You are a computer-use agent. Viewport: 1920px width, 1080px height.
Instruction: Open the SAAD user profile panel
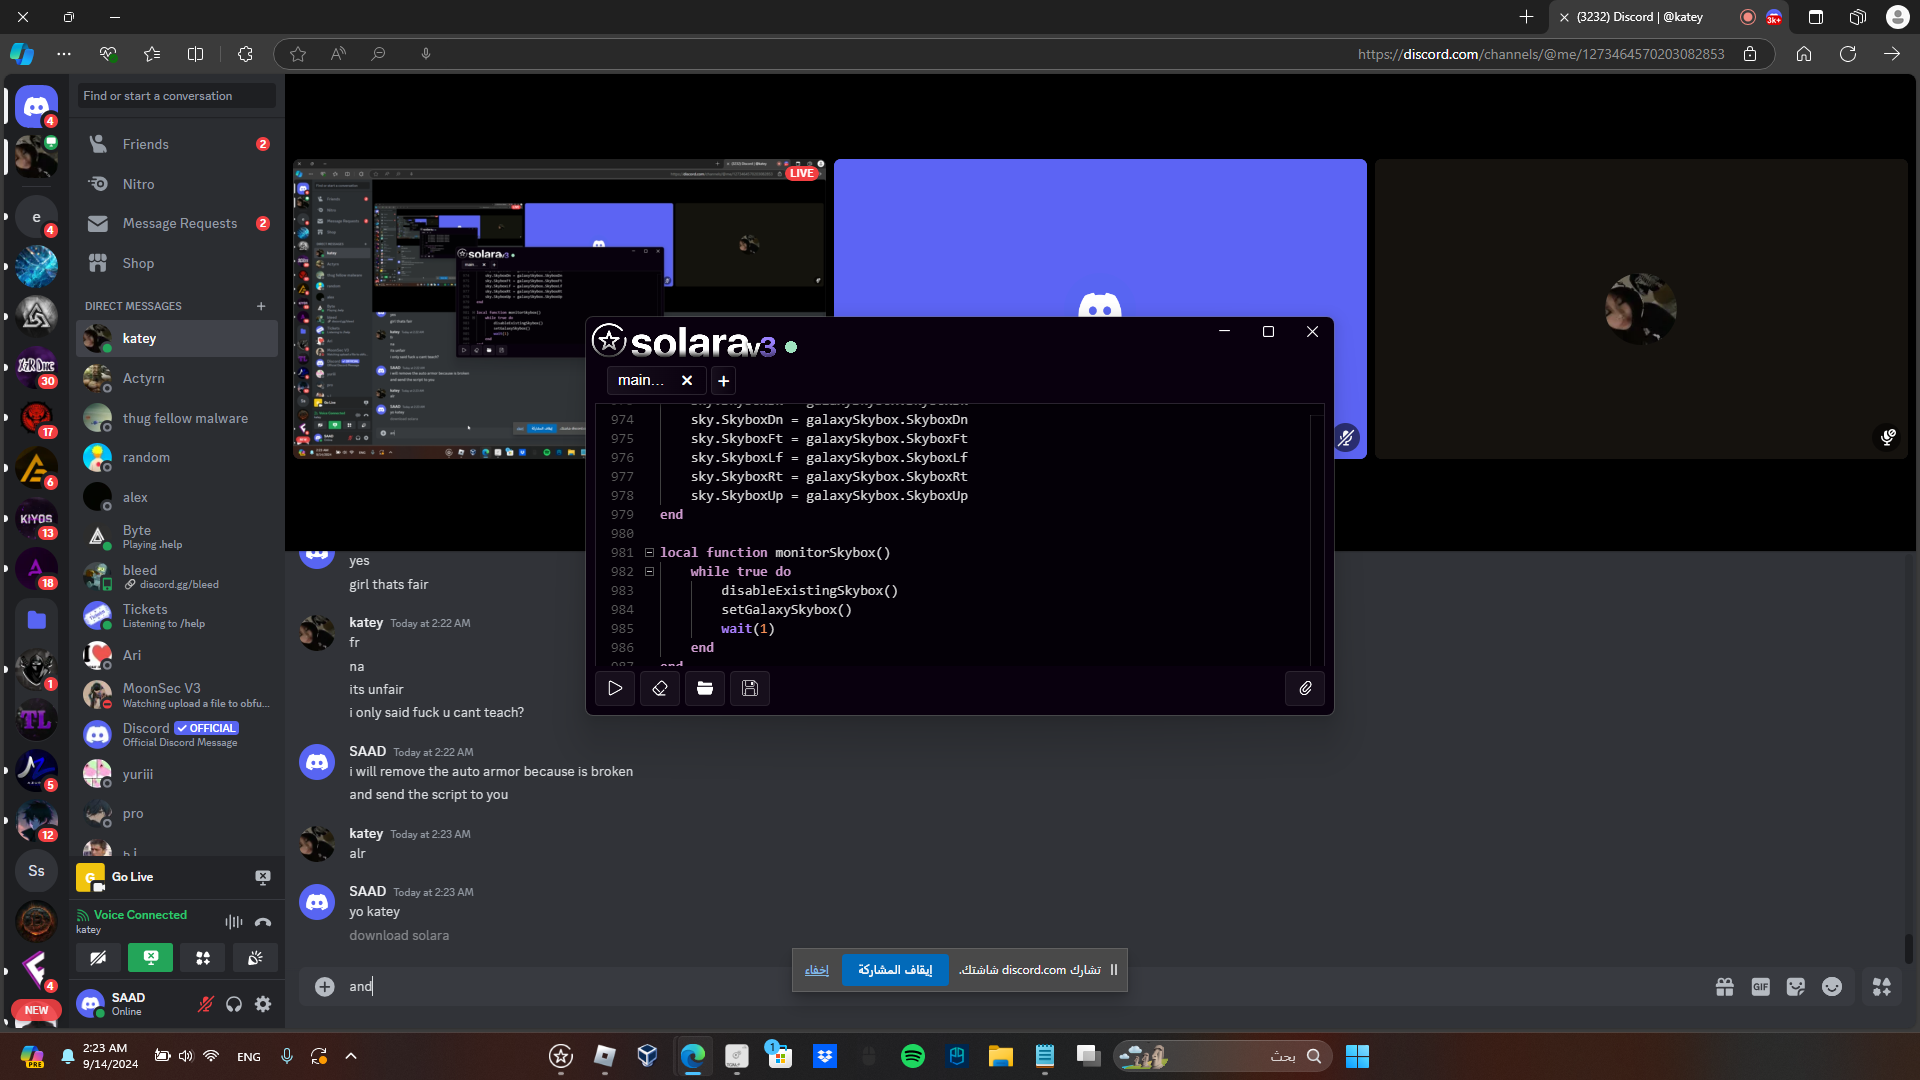(131, 1004)
